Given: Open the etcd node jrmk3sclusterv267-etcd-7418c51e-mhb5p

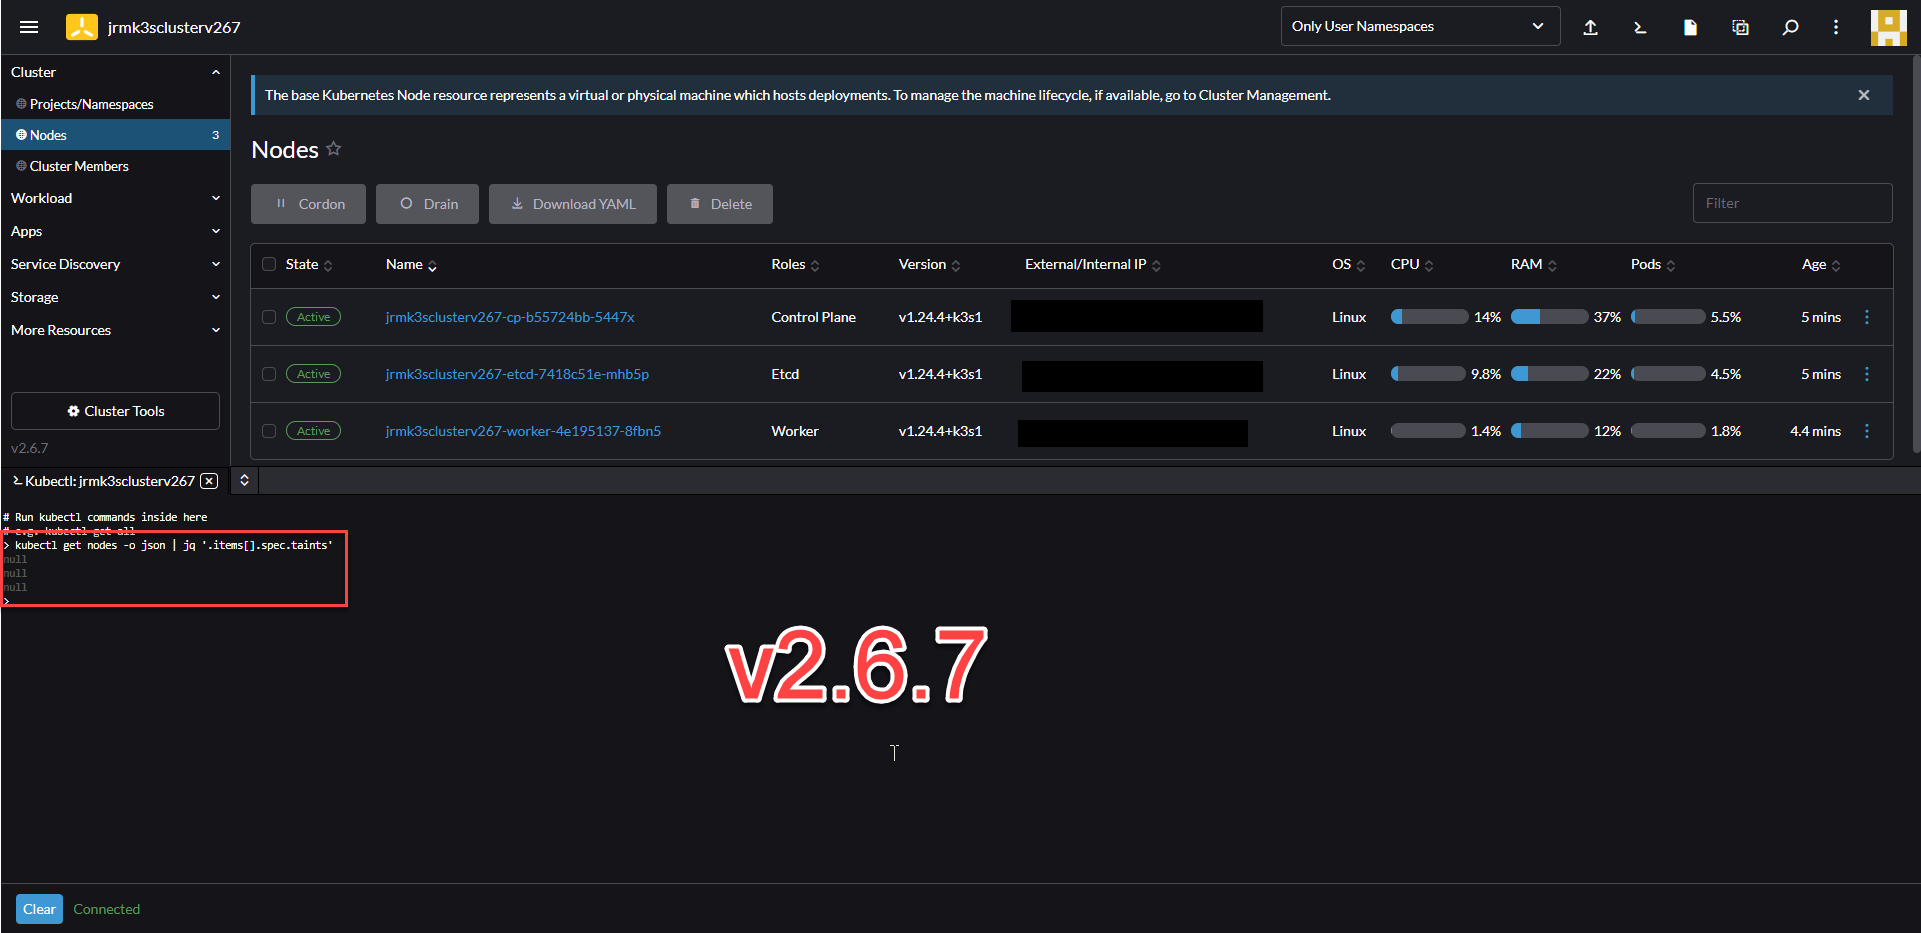Looking at the screenshot, I should pyautogui.click(x=517, y=374).
